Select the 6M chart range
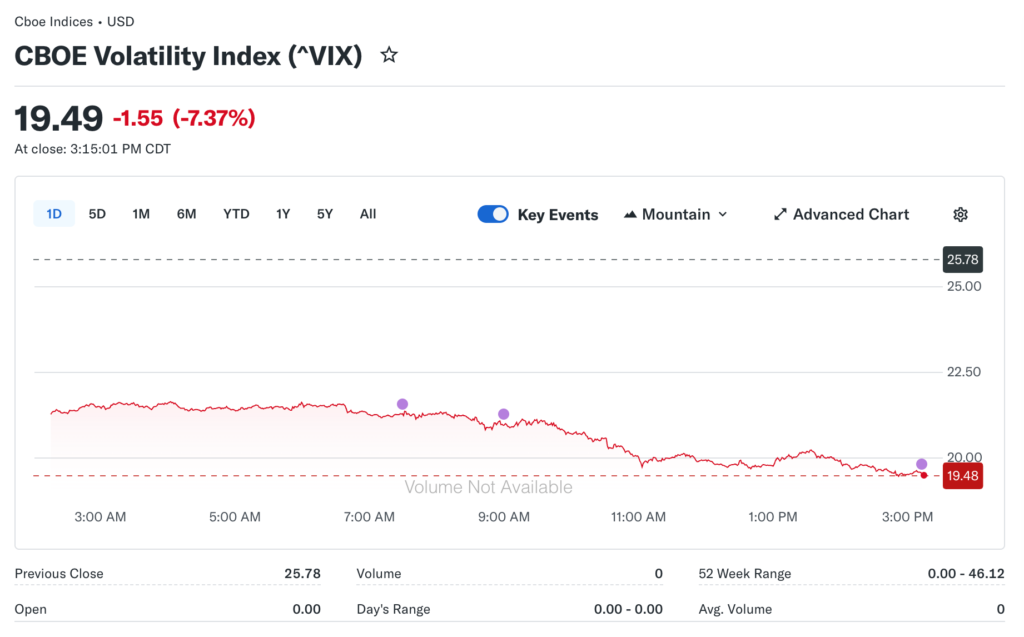Viewport: 1024px width, 637px height. point(186,214)
